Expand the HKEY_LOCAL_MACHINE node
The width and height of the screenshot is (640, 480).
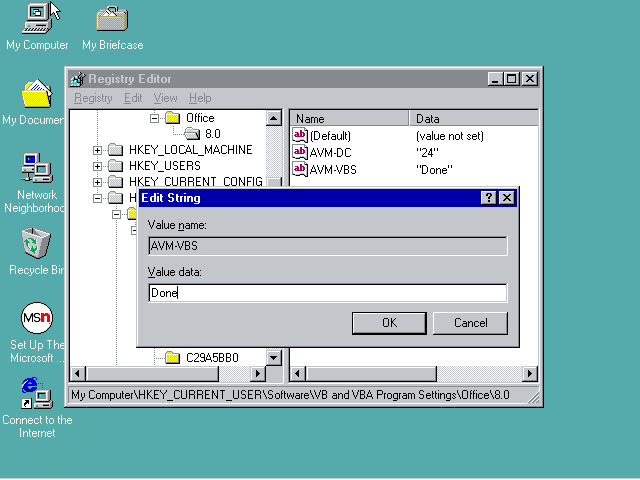[x=97, y=150]
